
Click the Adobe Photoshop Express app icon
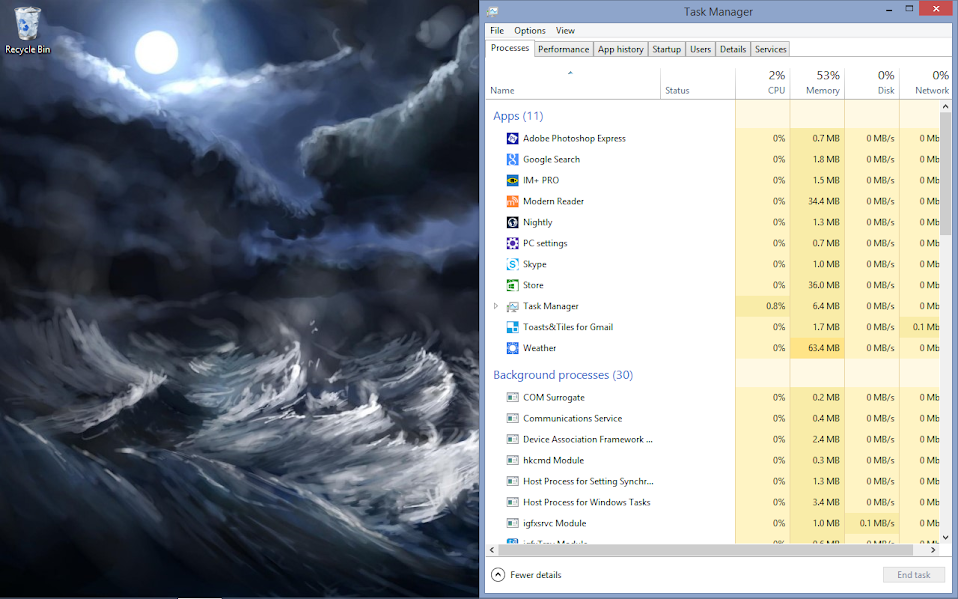[x=513, y=139]
